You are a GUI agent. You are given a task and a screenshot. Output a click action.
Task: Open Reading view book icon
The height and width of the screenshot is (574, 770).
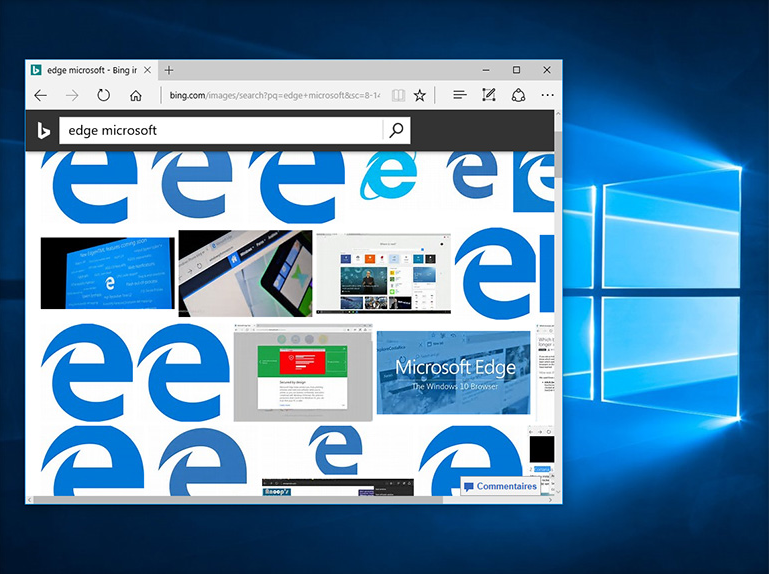click(398, 96)
